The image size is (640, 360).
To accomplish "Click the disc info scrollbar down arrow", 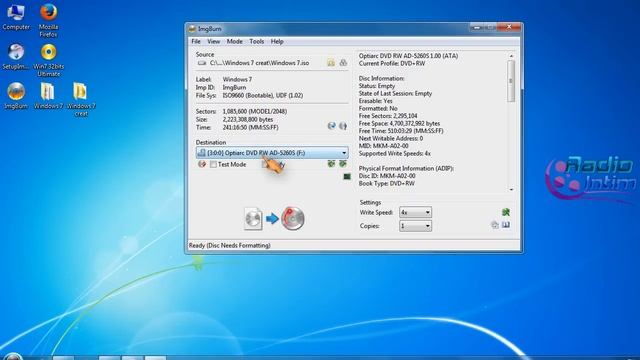I will [511, 189].
